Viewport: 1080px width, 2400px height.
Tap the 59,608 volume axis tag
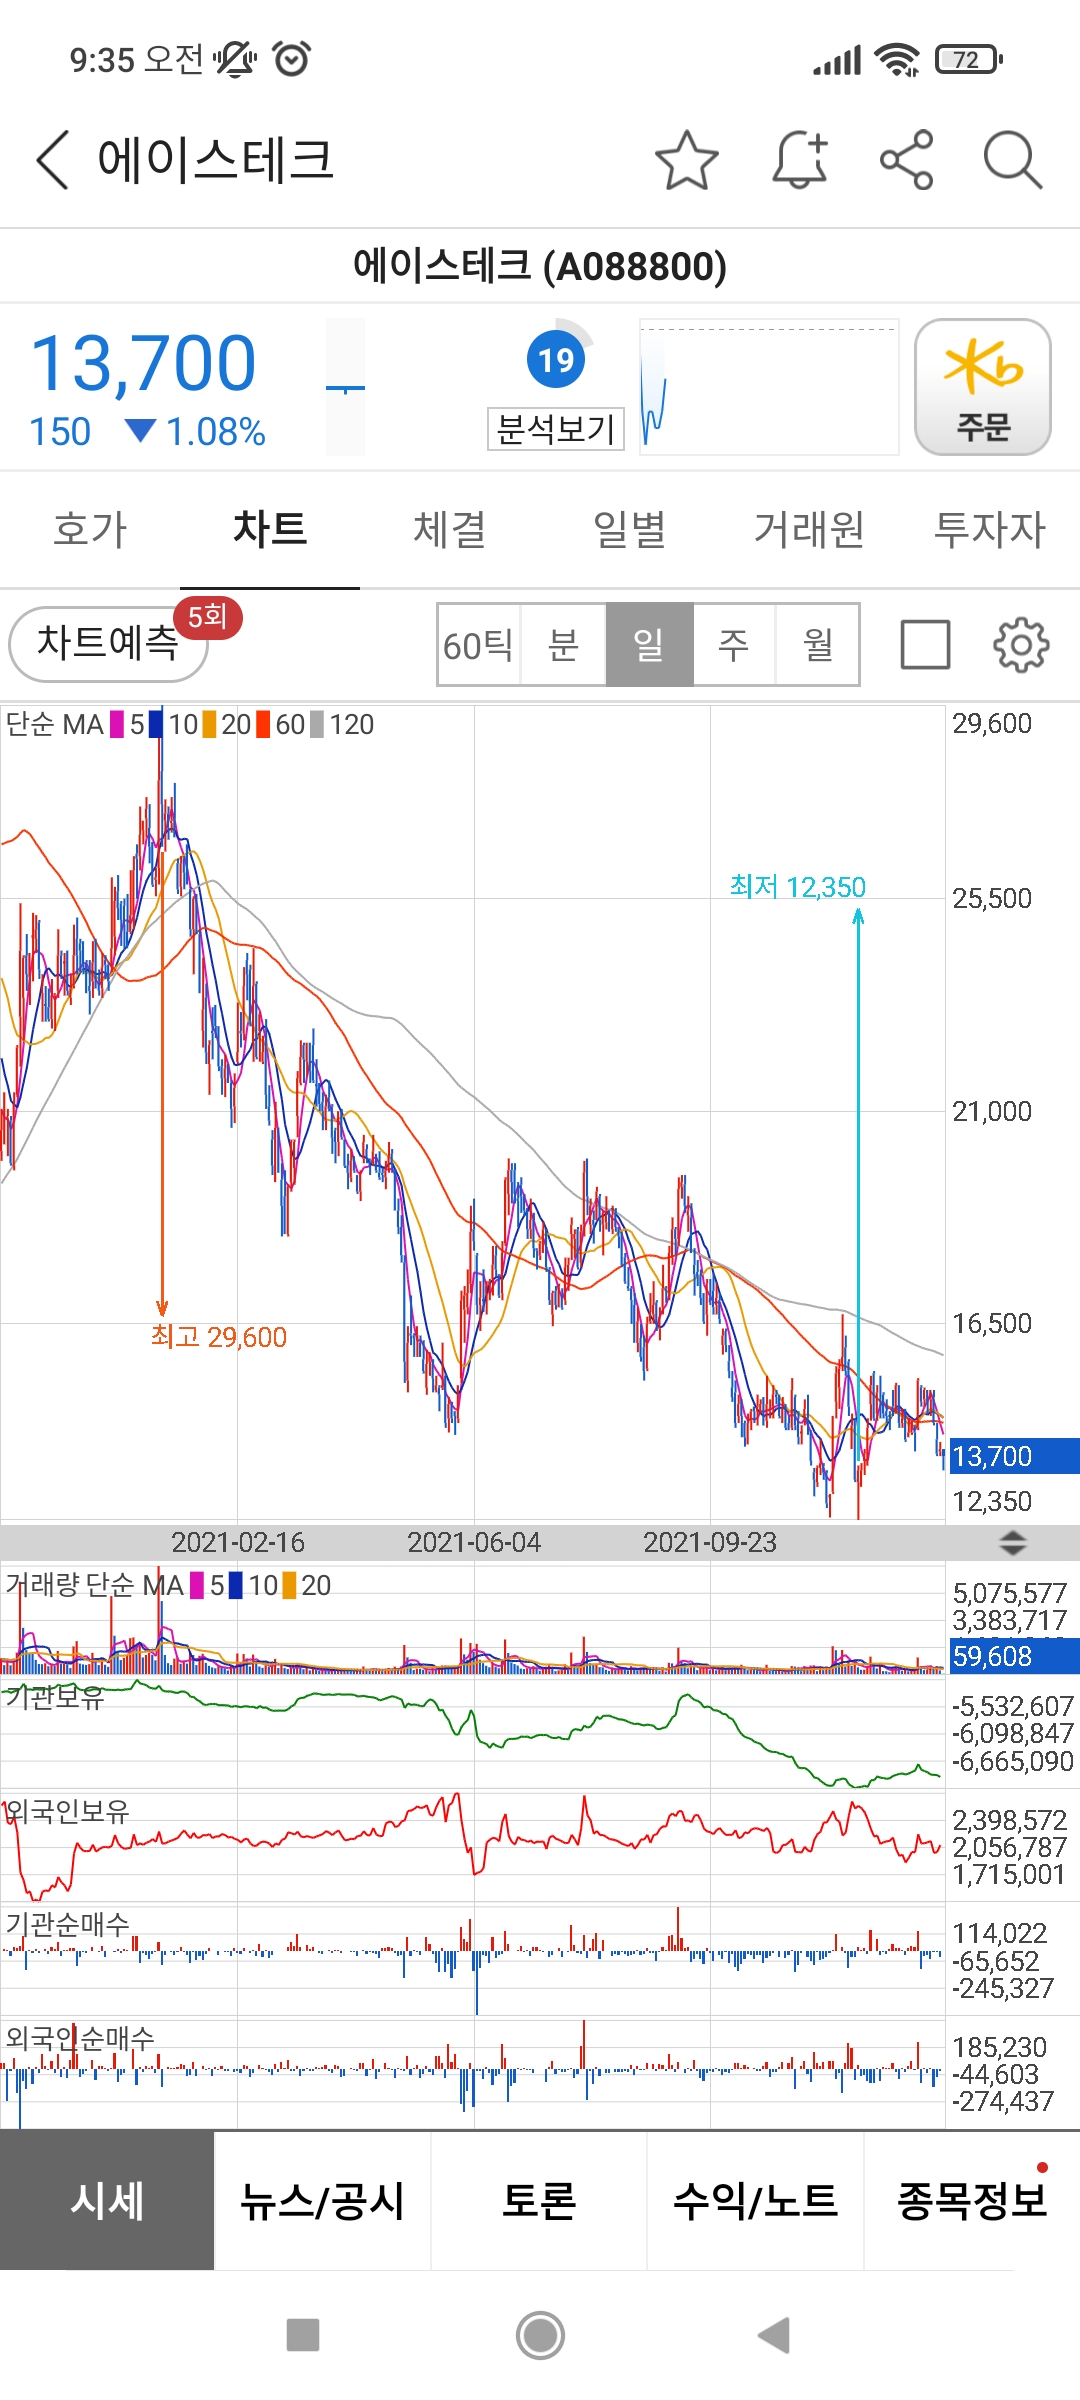[x=1014, y=1656]
